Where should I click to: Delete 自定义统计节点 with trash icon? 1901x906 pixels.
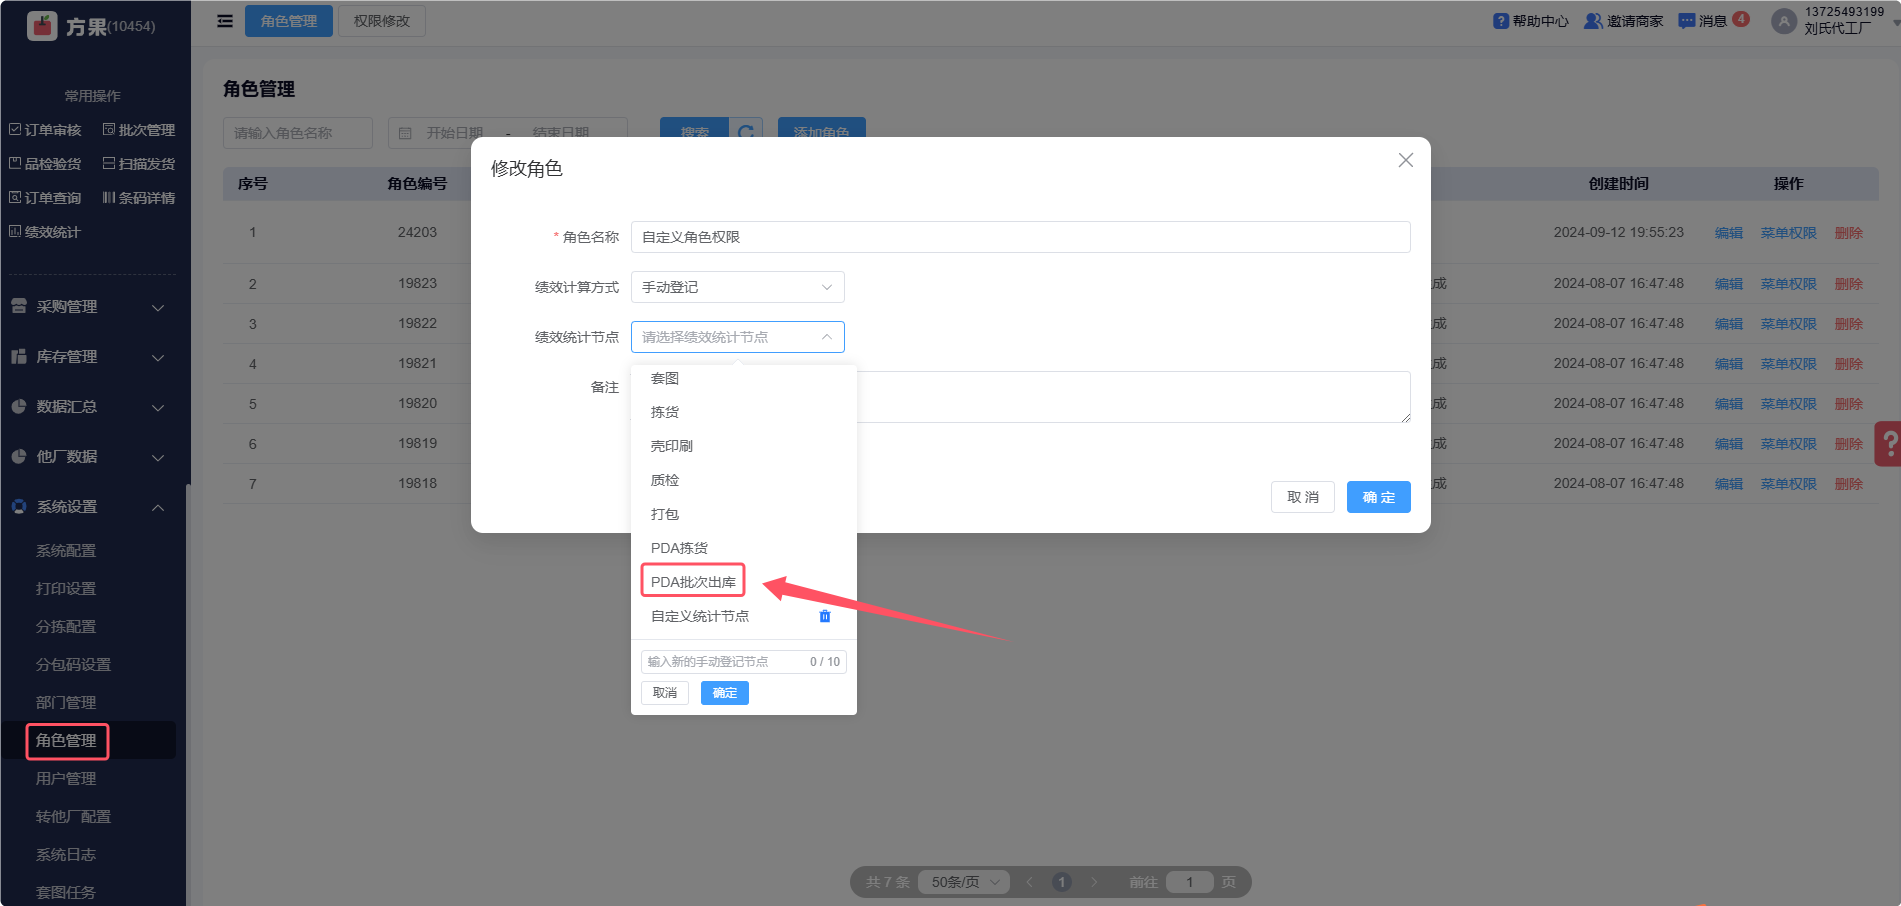pos(825,616)
